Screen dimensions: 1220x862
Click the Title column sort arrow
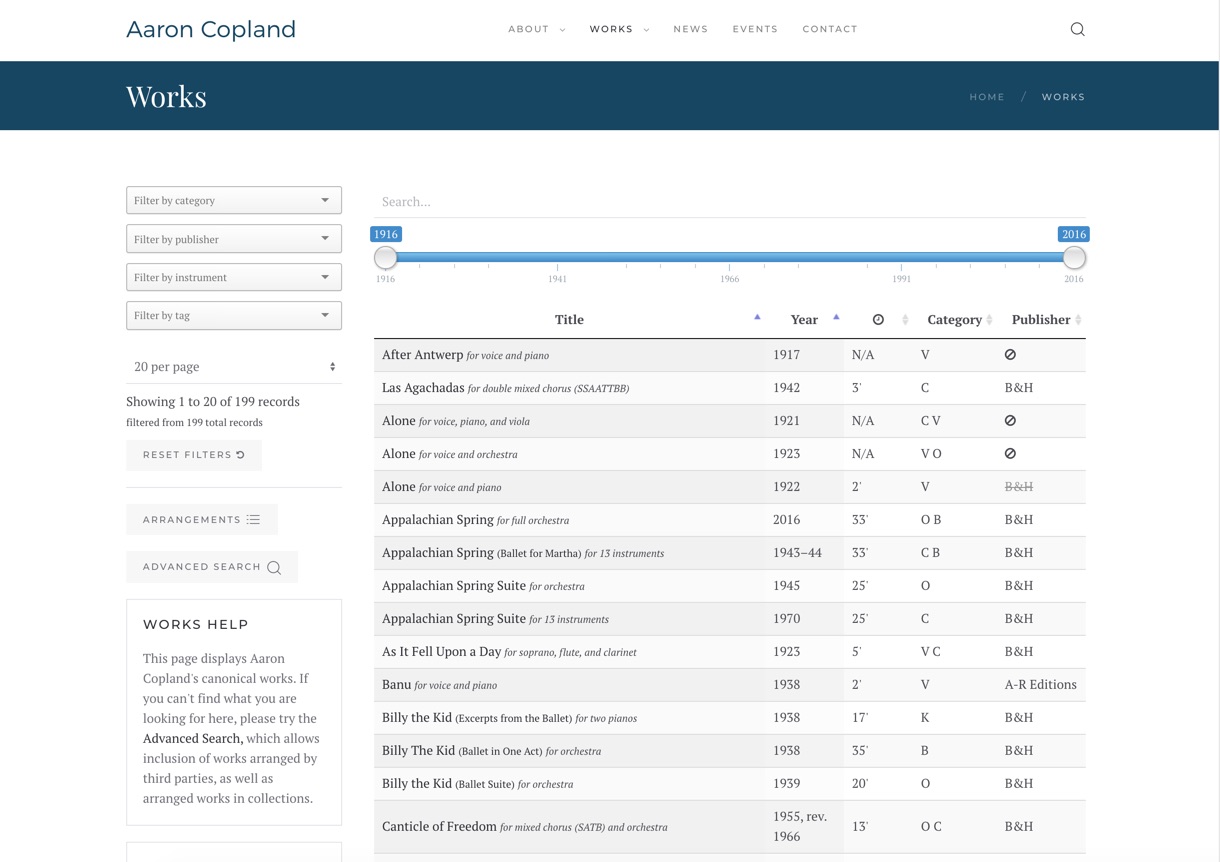point(757,317)
